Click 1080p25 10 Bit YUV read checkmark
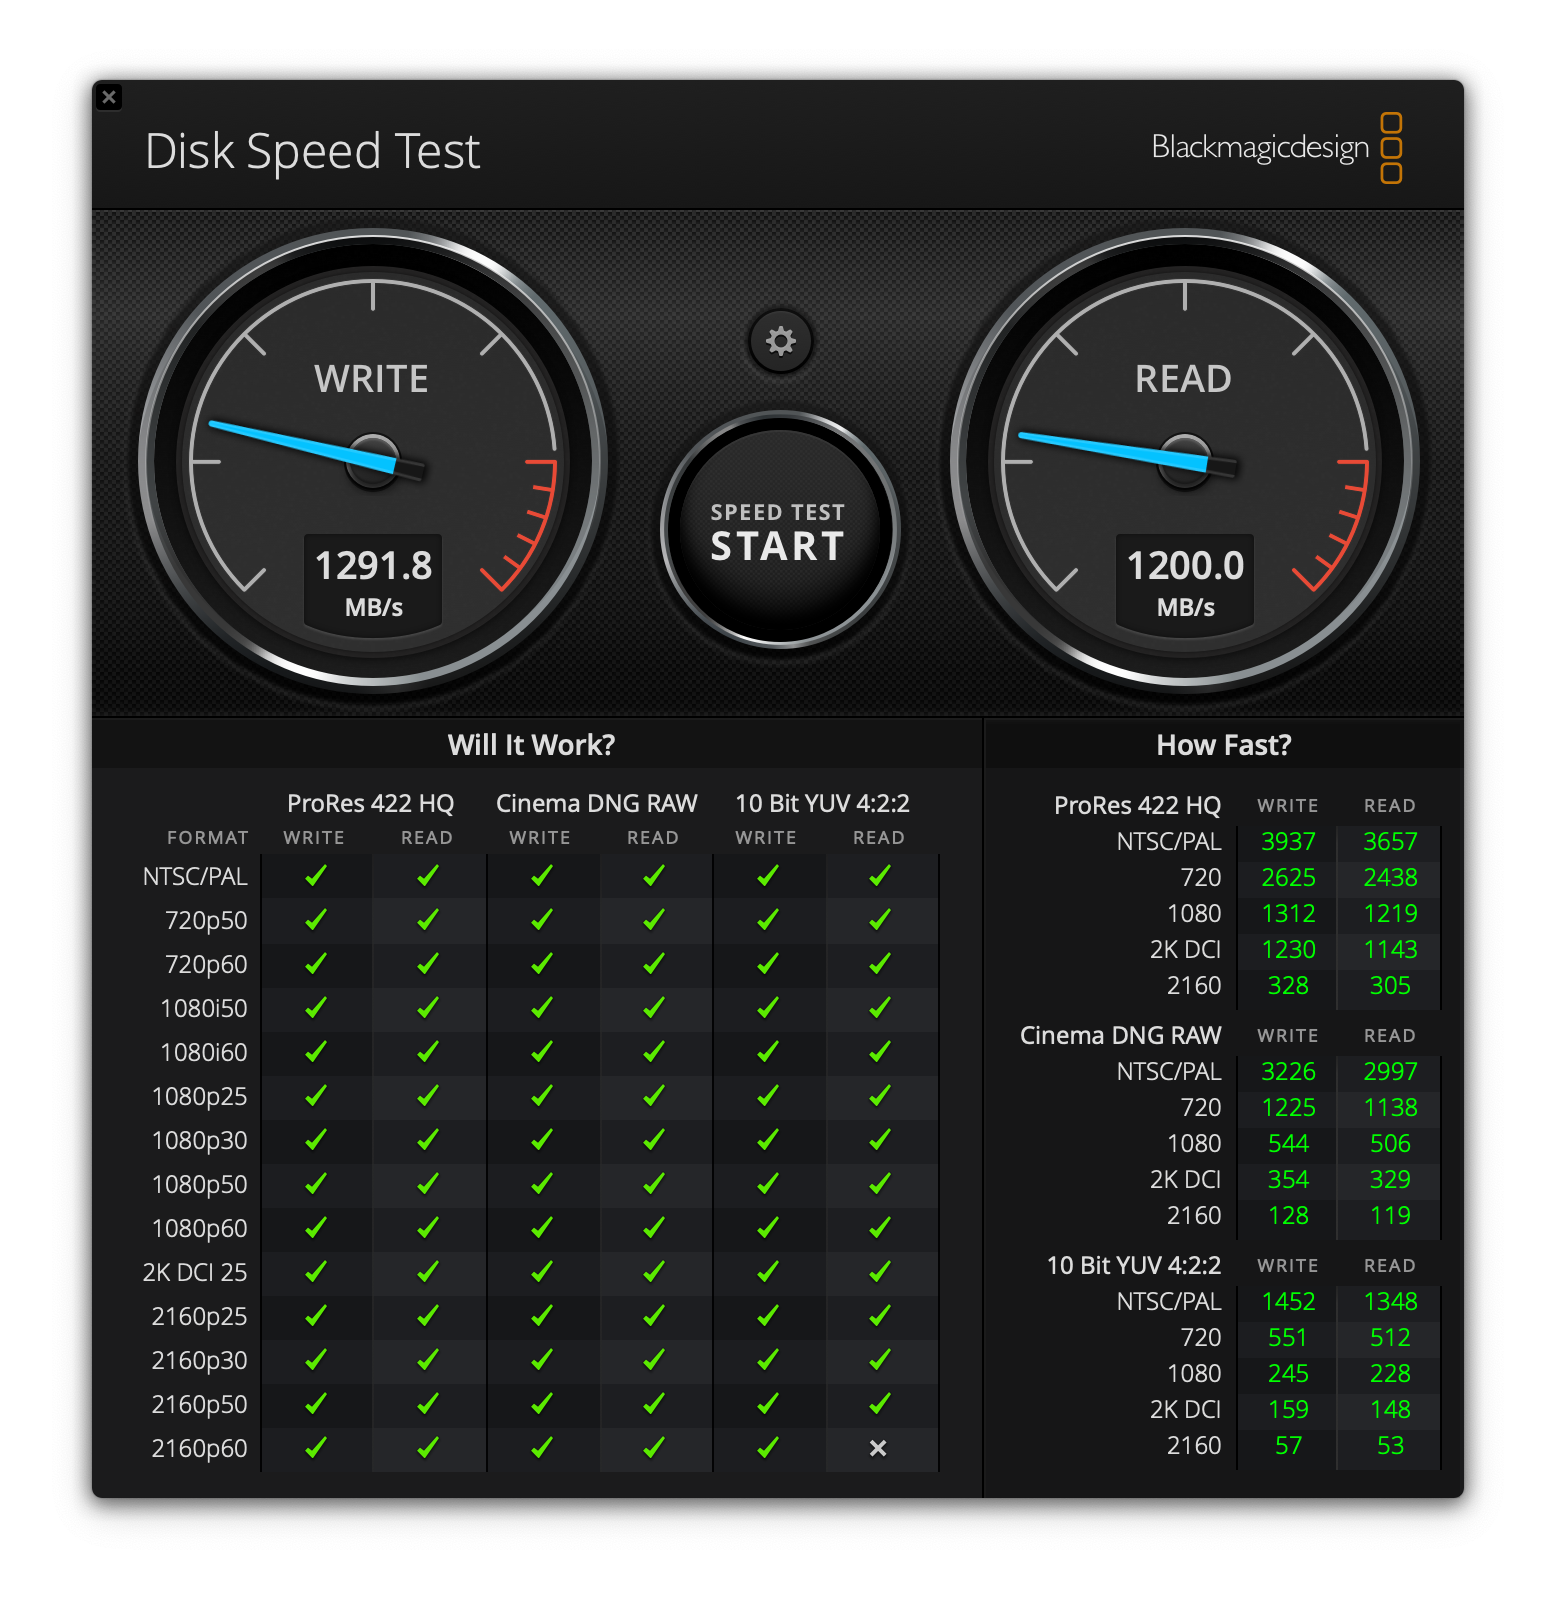 tap(880, 1096)
